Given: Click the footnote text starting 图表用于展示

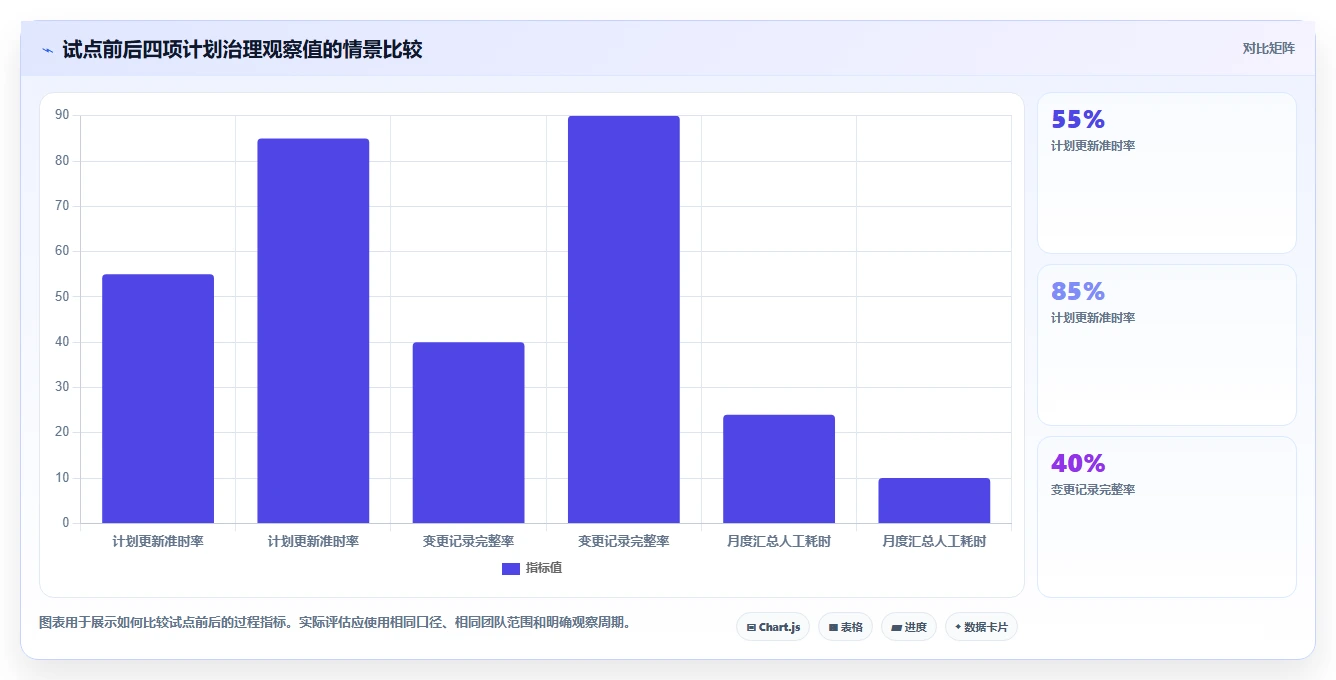Looking at the screenshot, I should click(334, 622).
